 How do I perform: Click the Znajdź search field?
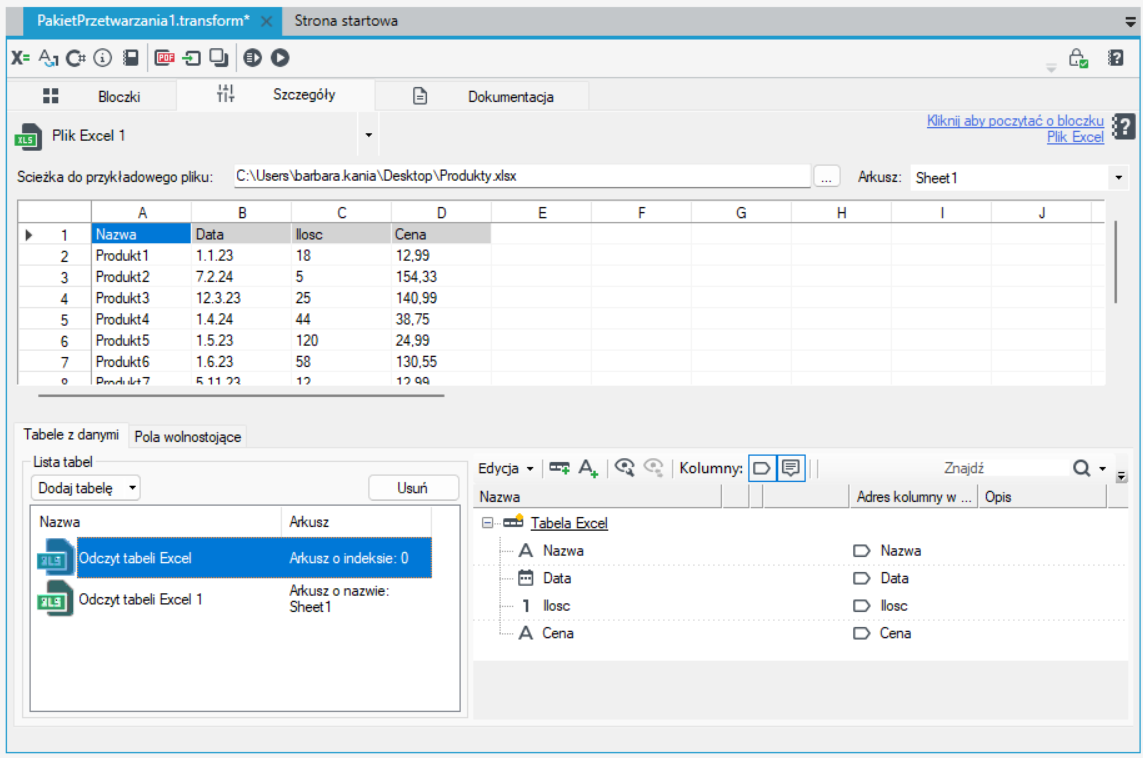(x=963, y=468)
